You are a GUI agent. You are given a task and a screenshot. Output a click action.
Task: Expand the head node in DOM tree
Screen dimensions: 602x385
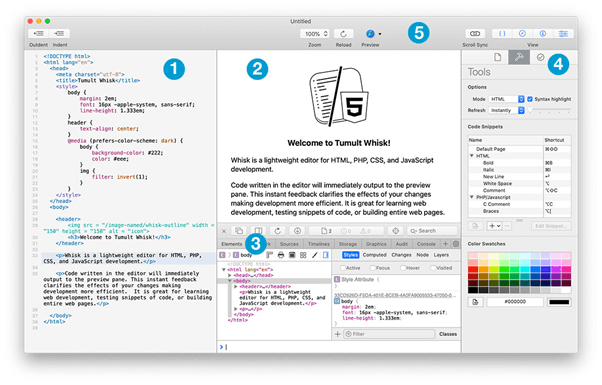coord(230,275)
